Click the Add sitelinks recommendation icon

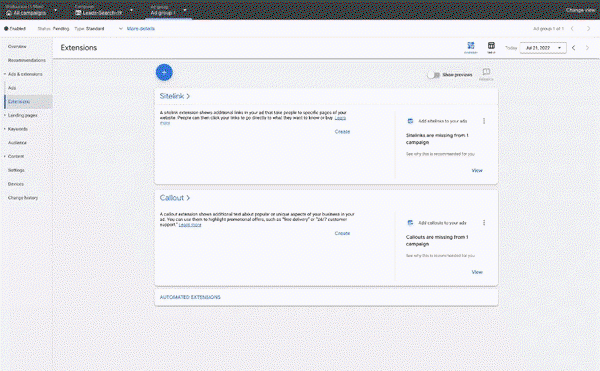pos(410,121)
